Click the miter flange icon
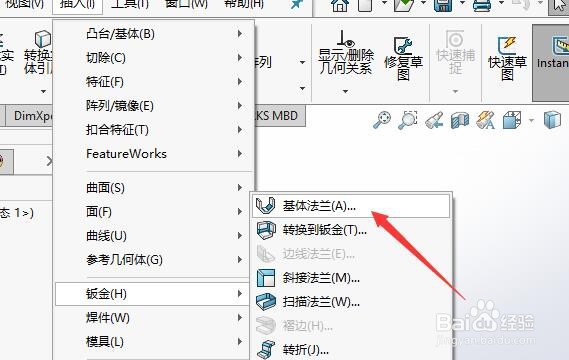 pos(266,278)
